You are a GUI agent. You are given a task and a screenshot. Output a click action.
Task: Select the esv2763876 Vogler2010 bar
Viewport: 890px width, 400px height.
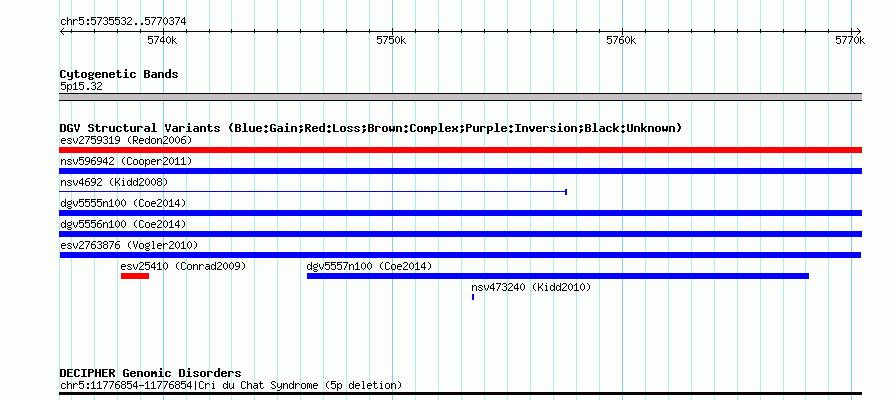pos(460,255)
